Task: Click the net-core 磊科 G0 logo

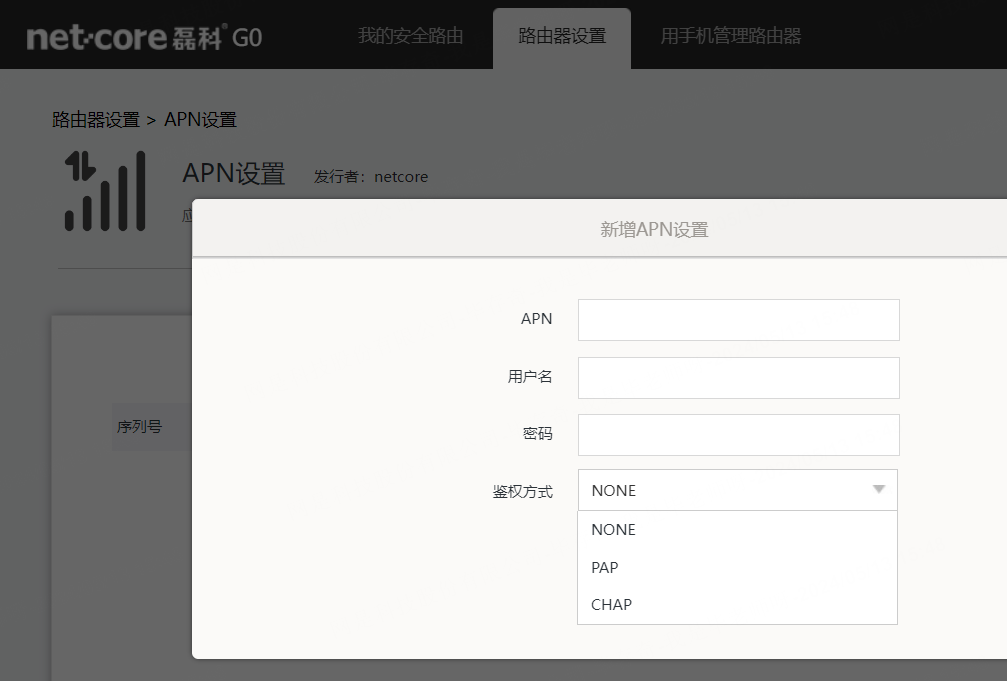Action: [144, 37]
